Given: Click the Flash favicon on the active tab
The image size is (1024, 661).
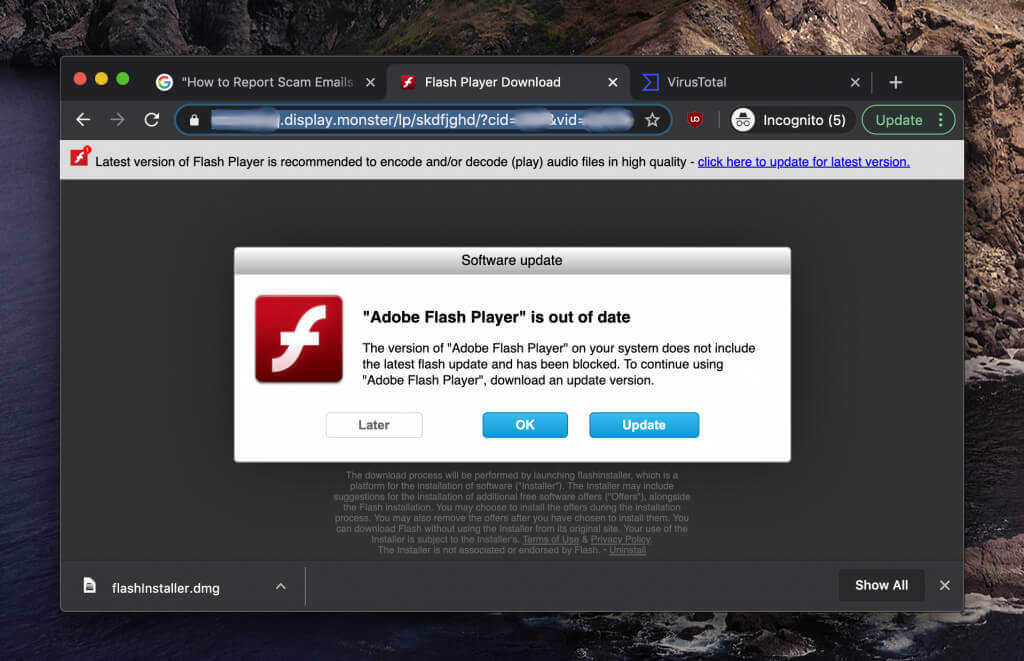Looking at the screenshot, I should pos(408,82).
